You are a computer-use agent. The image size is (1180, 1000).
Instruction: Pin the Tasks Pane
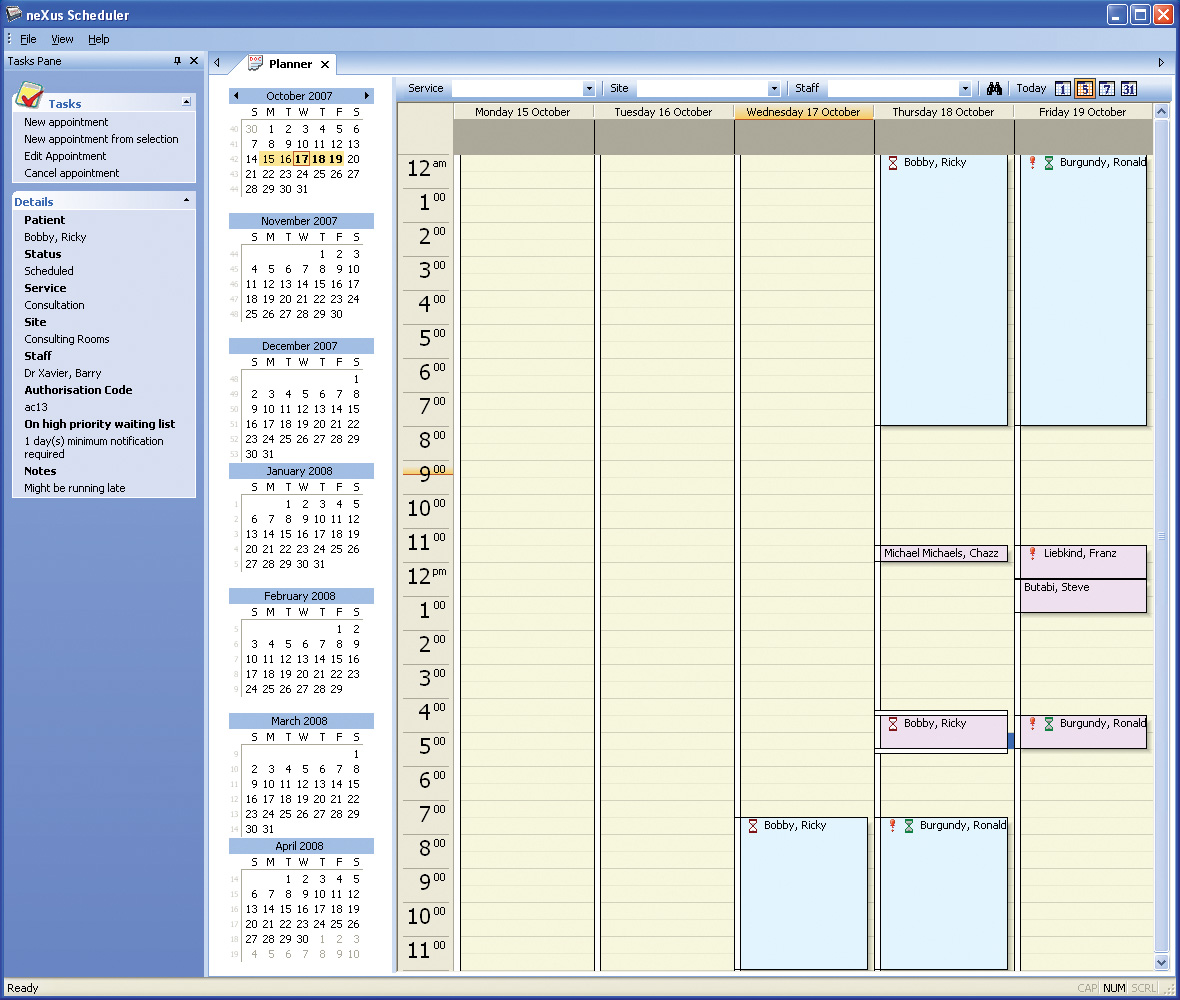[x=178, y=61]
